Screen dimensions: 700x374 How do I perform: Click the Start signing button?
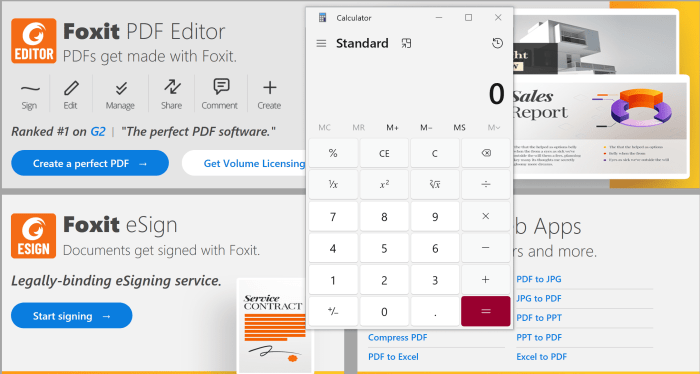point(71,316)
